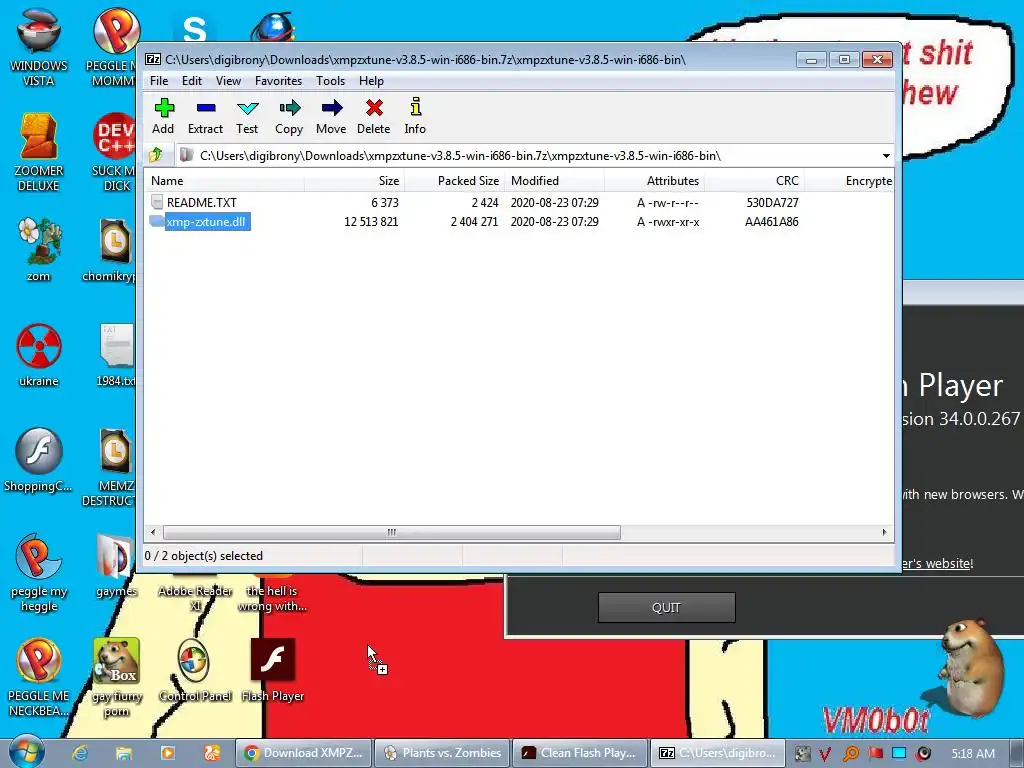Click the left arrow of horizontal scrollbar
The width and height of the screenshot is (1024, 768).
(153, 532)
